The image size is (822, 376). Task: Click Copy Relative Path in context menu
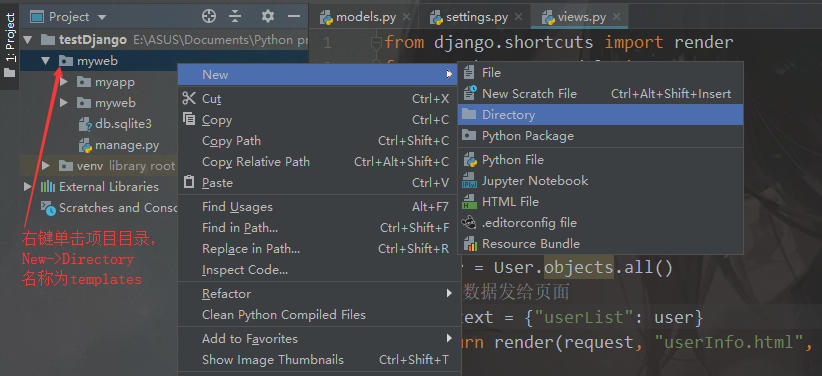pos(320,162)
